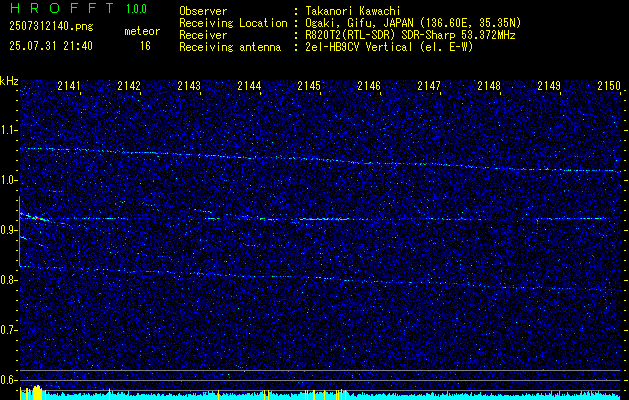Click the 0.7 kHz frequency label
This screenshot has height=400, width=629.
(x=8, y=330)
